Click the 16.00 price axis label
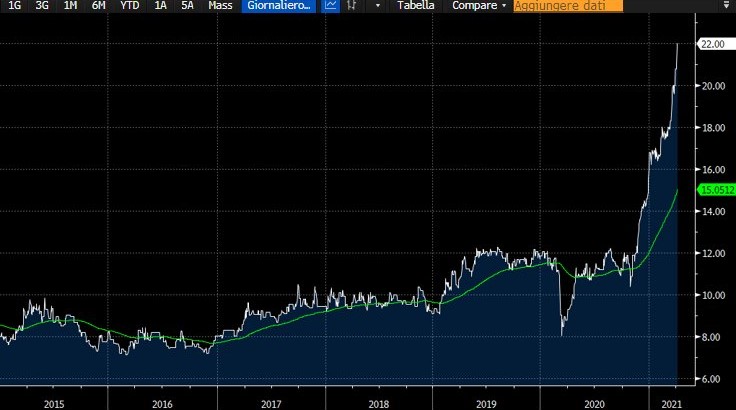Viewport: 736px width, 410px height. [713, 170]
